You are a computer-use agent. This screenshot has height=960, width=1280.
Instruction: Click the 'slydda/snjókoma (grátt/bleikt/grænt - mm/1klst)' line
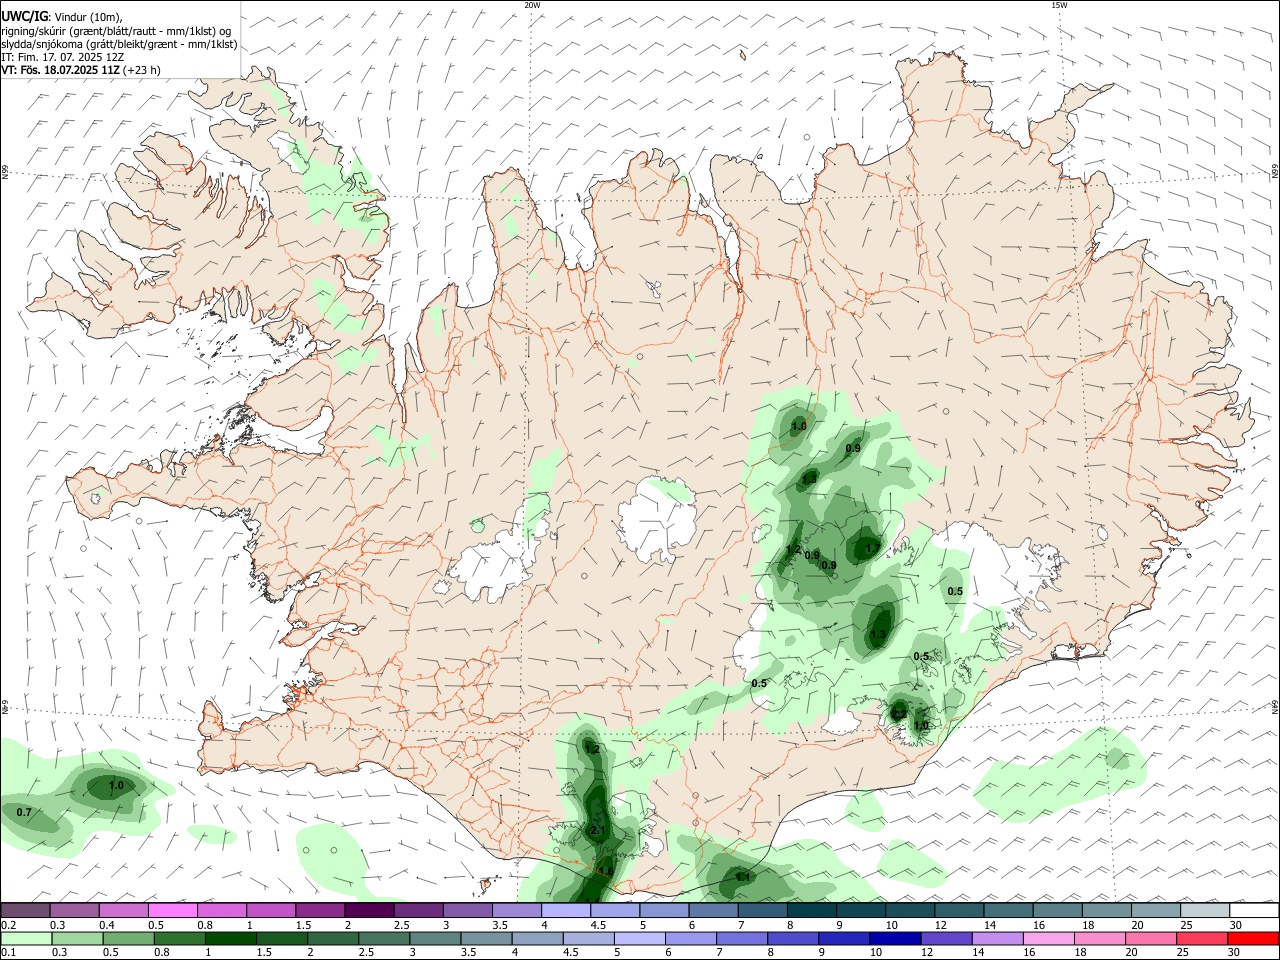[119, 44]
